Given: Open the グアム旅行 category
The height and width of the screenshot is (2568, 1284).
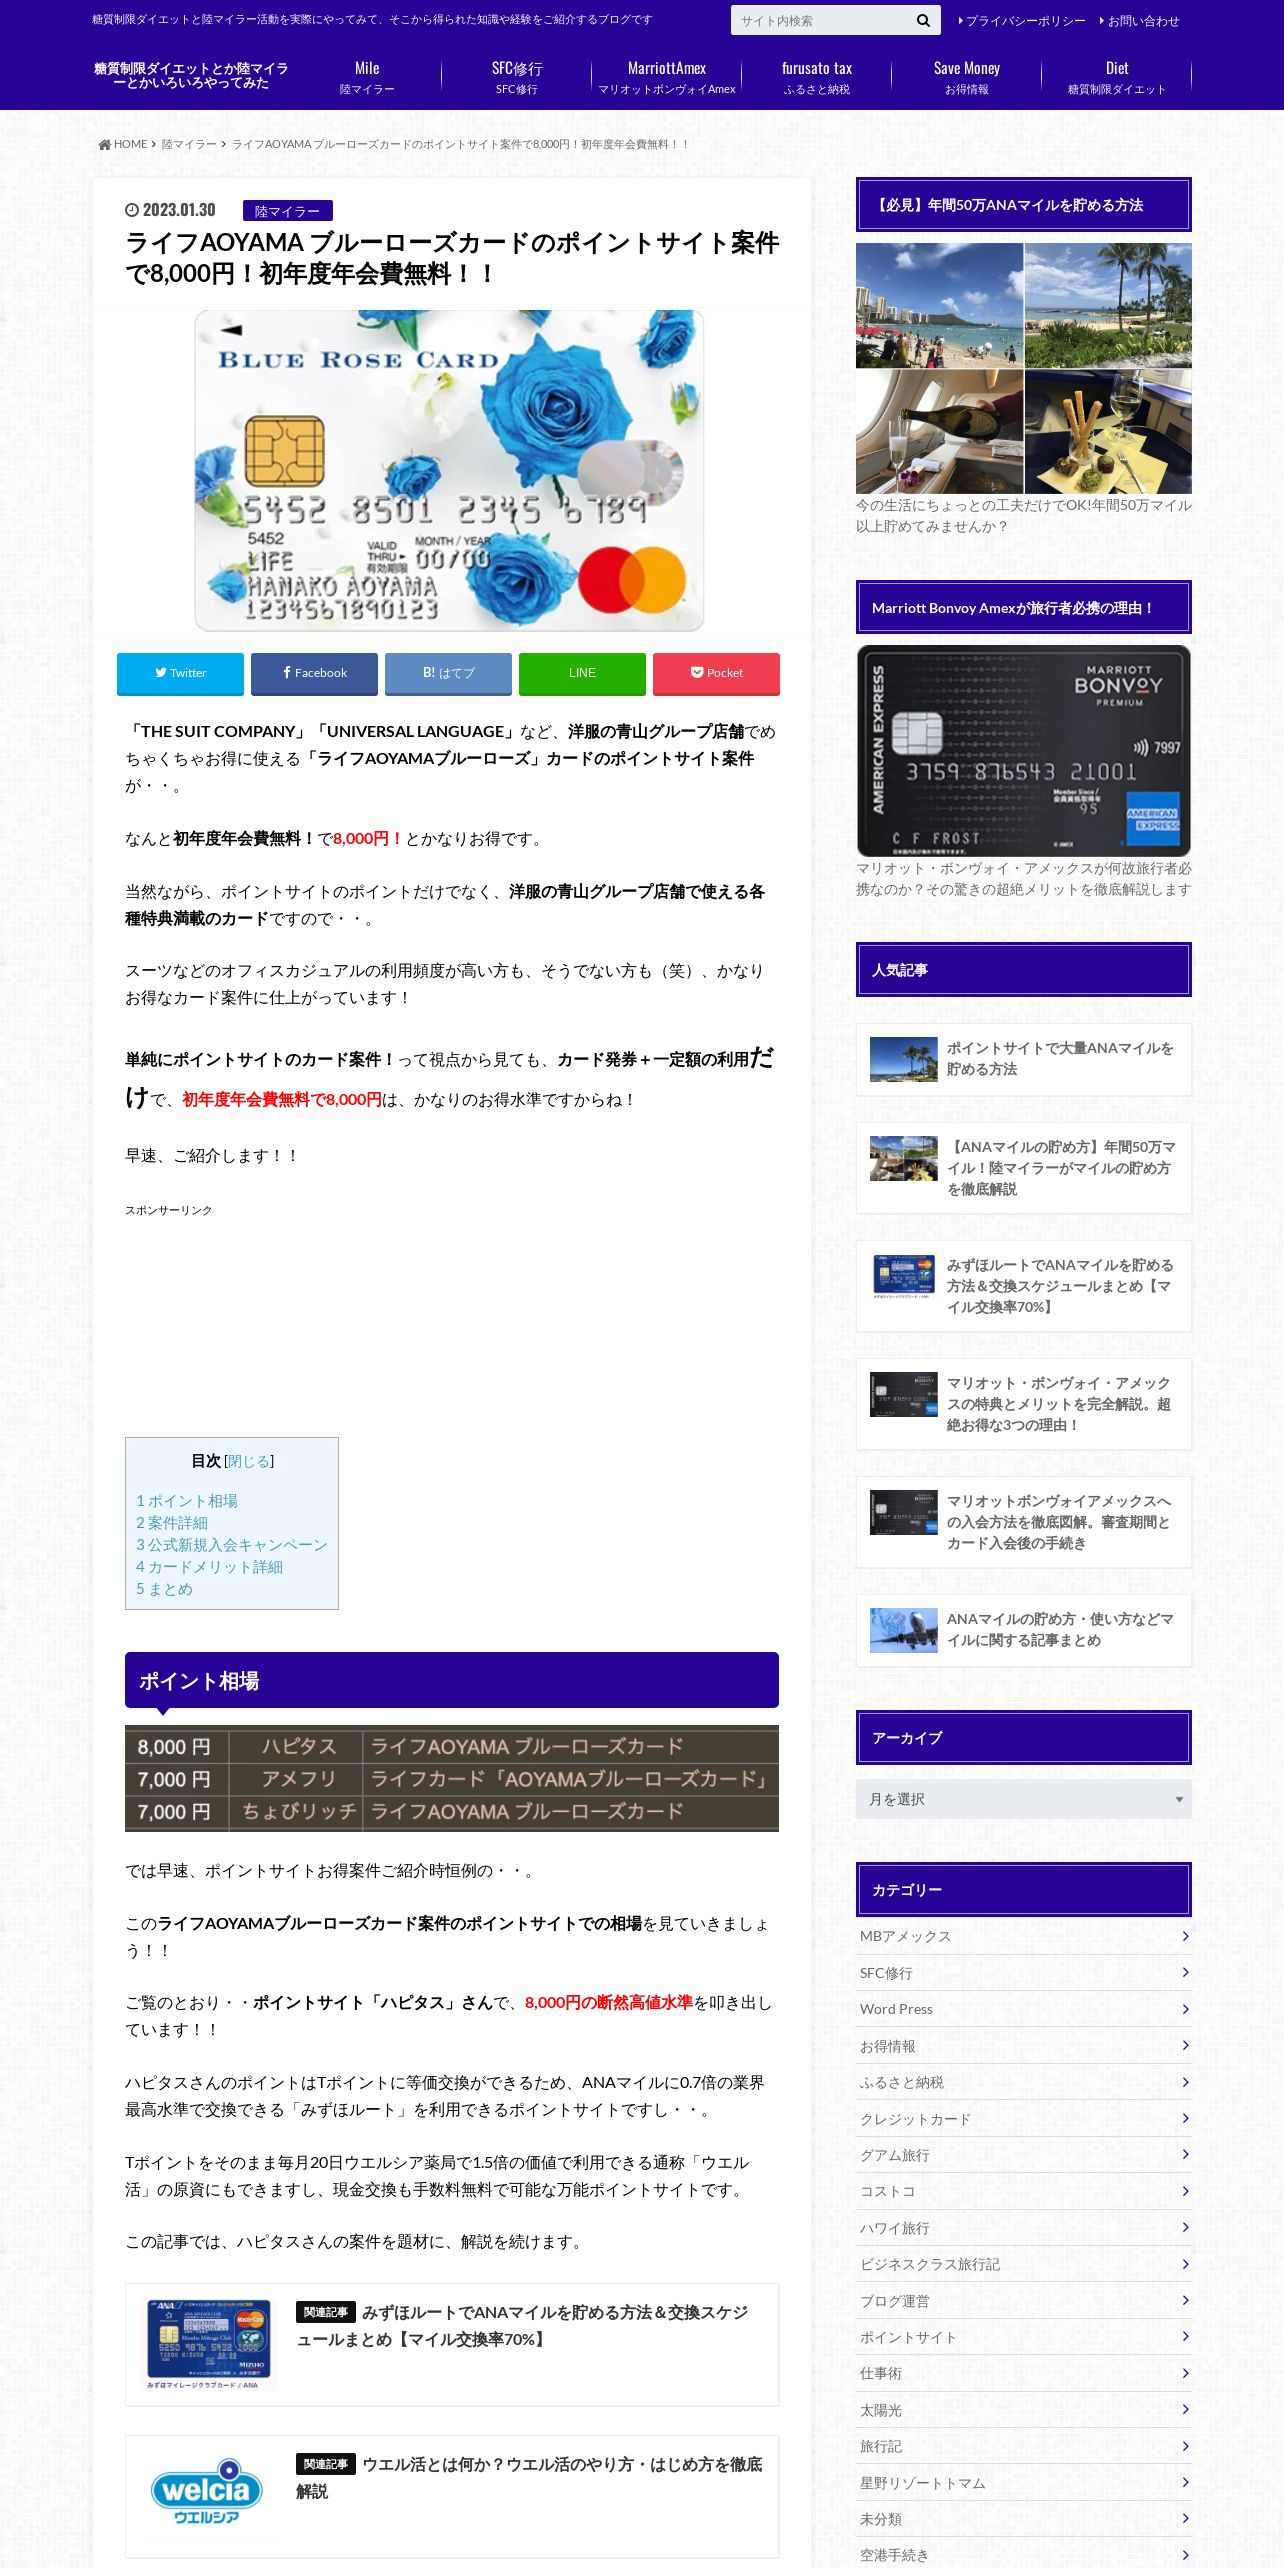Looking at the screenshot, I should [1023, 2155].
